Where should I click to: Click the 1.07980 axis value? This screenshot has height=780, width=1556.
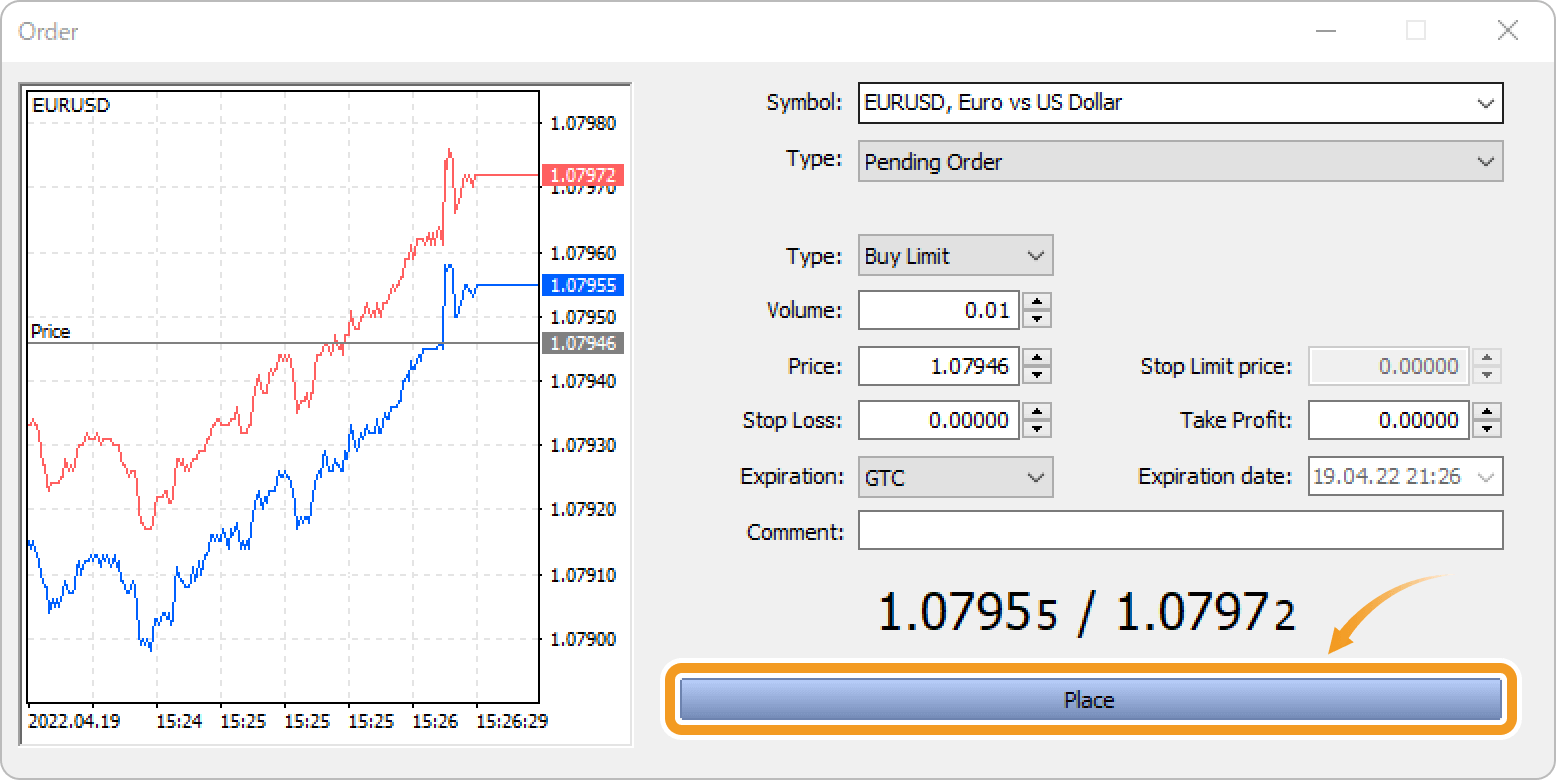point(583,124)
